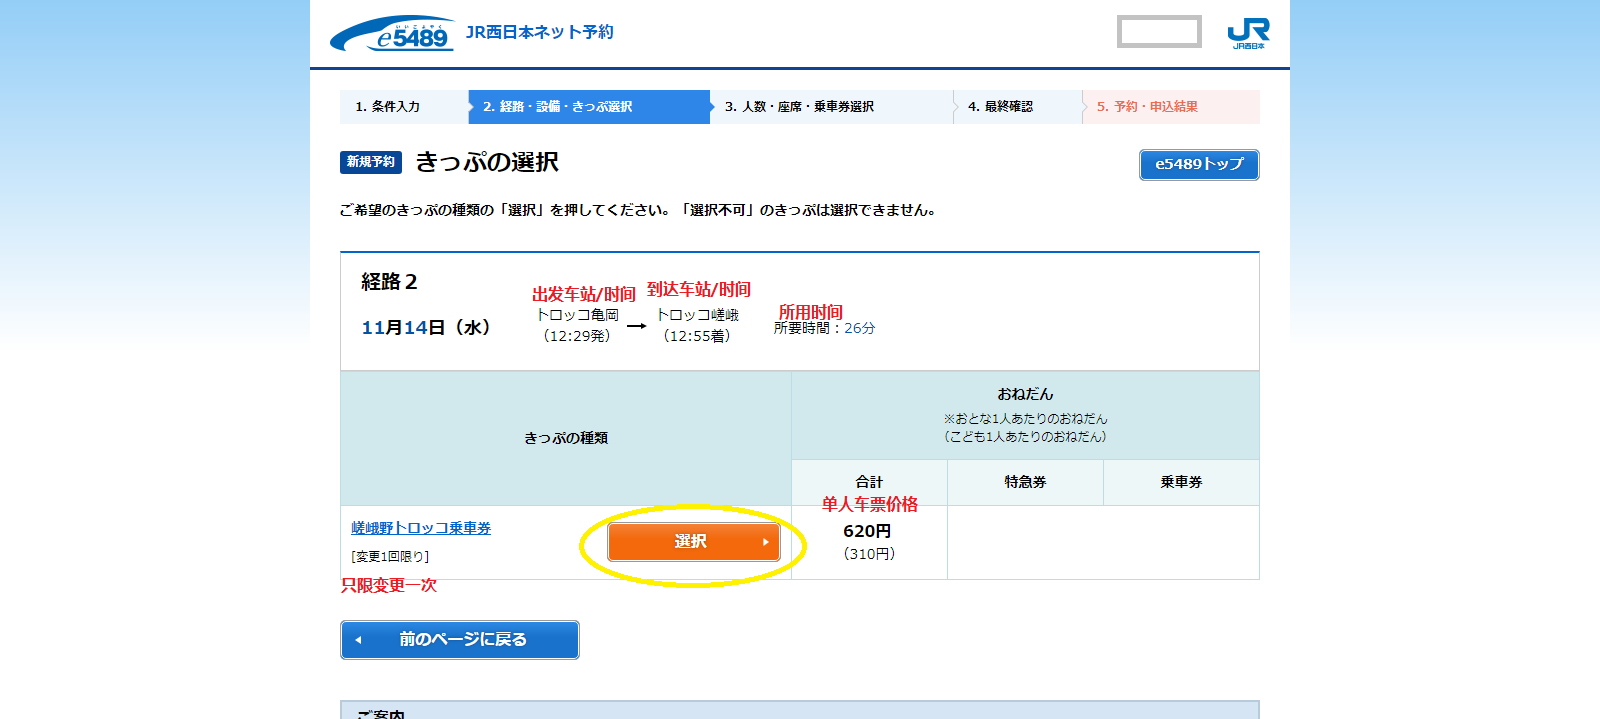Click the left arrow icon on the 前のページに戻る button
This screenshot has width=1600, height=719.
coord(358,640)
